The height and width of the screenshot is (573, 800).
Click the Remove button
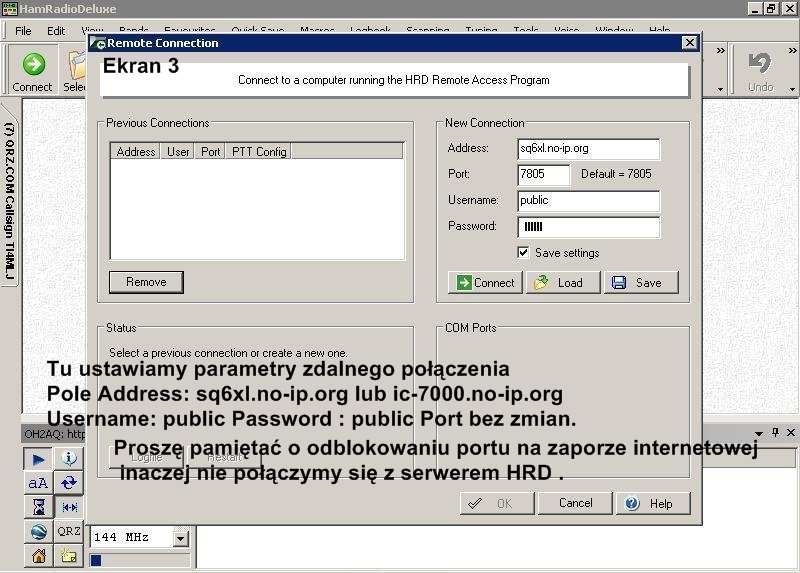146,282
